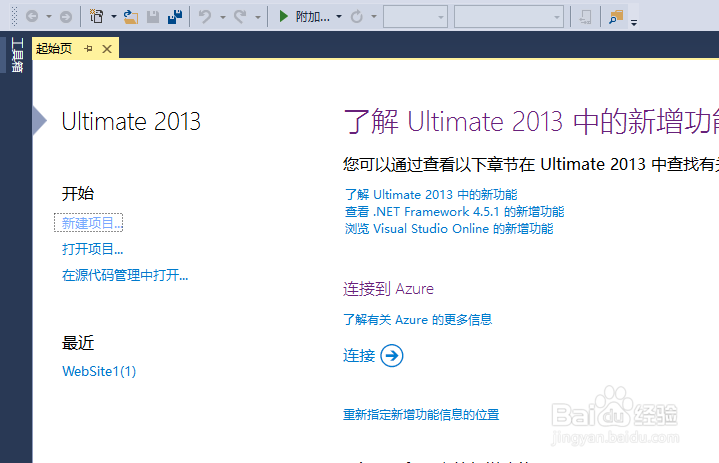Screen dimensions: 719x463
Task: Click 在源代码管理中打开... link
Action: (x=125, y=275)
